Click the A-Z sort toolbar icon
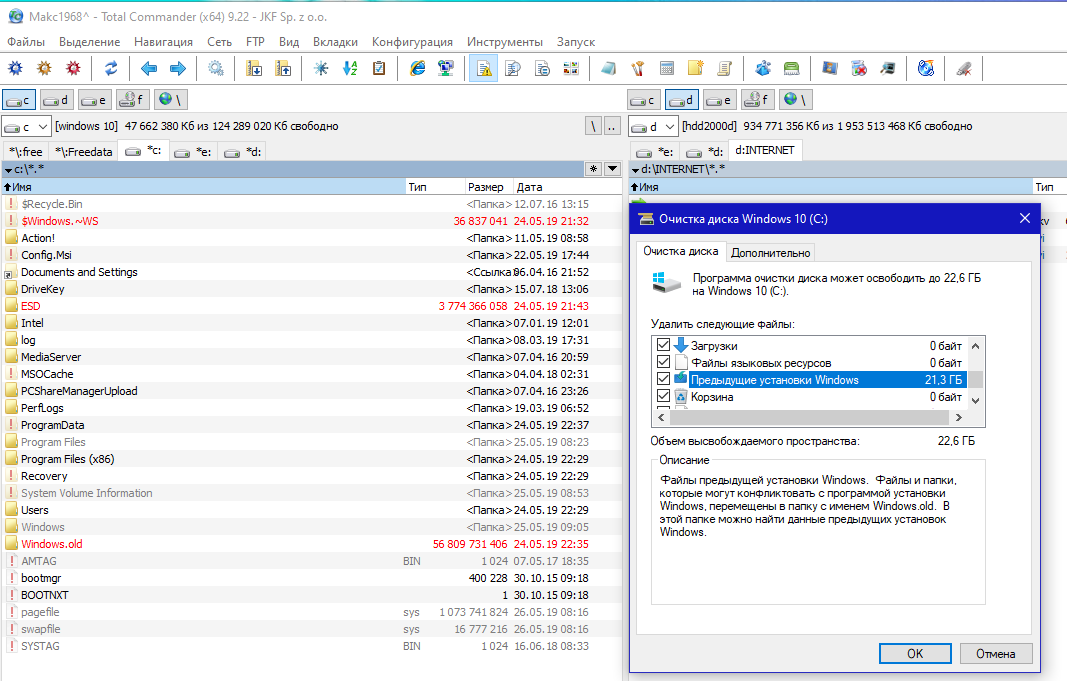The width and height of the screenshot is (1067, 681). [x=350, y=69]
